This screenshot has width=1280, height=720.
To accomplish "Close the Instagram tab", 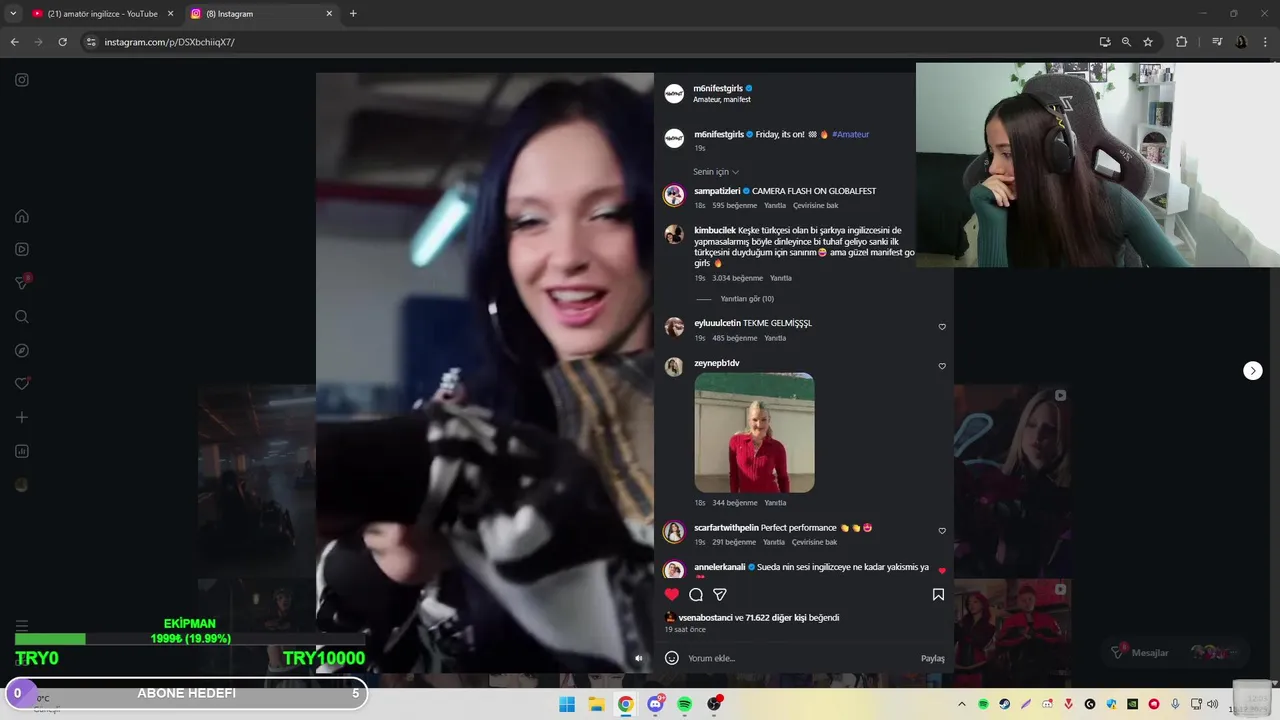I will 329,14.
